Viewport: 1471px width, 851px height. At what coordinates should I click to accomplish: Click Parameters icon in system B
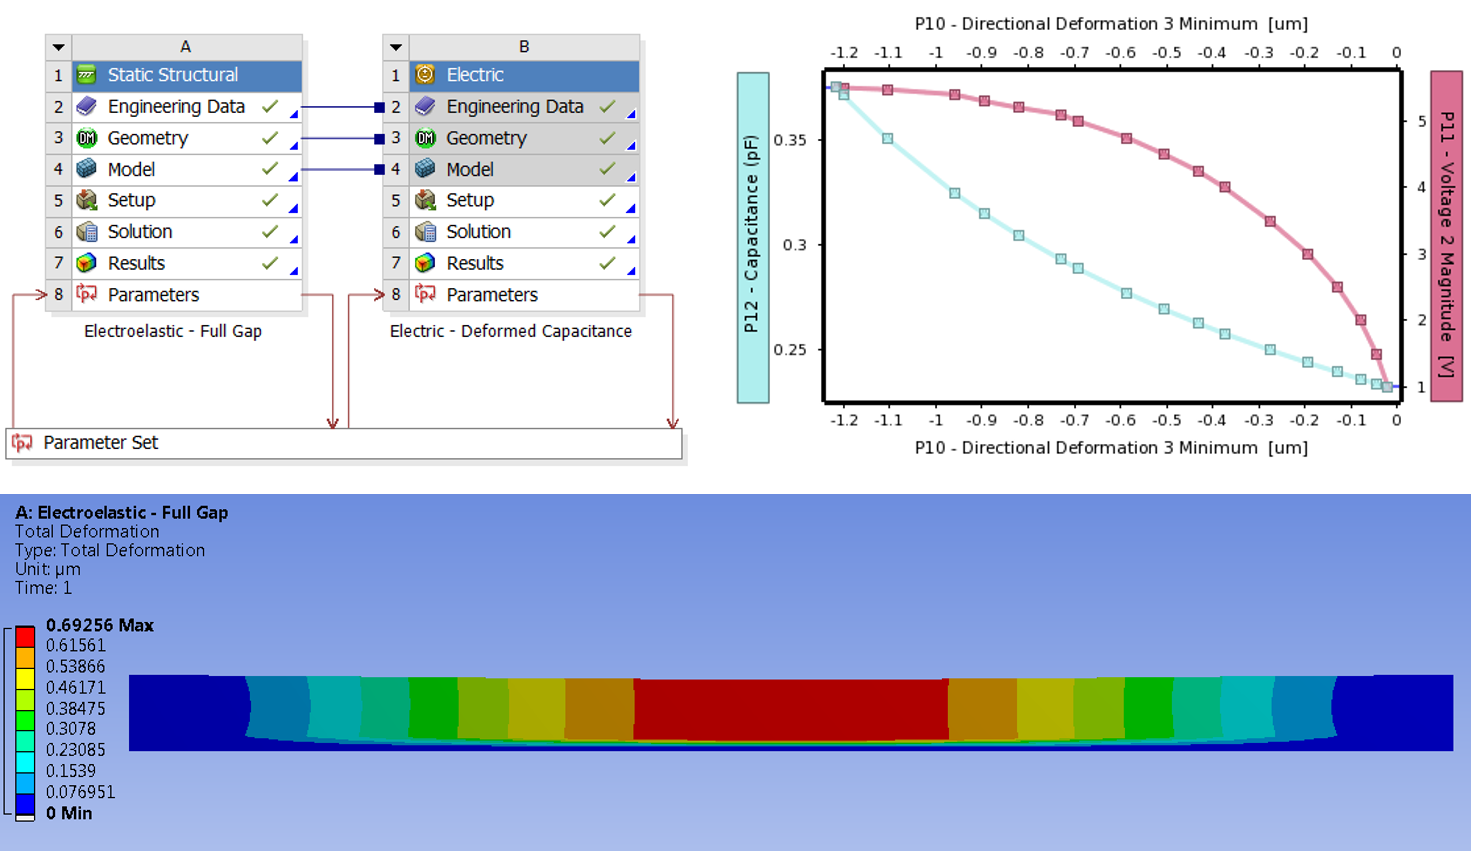(x=425, y=294)
